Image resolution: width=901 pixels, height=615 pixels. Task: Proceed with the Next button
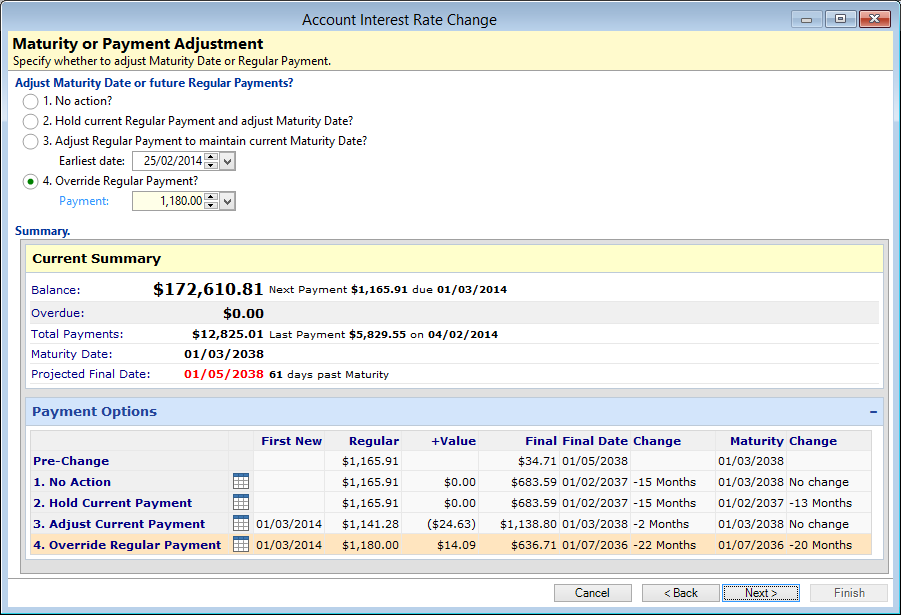tap(761, 593)
